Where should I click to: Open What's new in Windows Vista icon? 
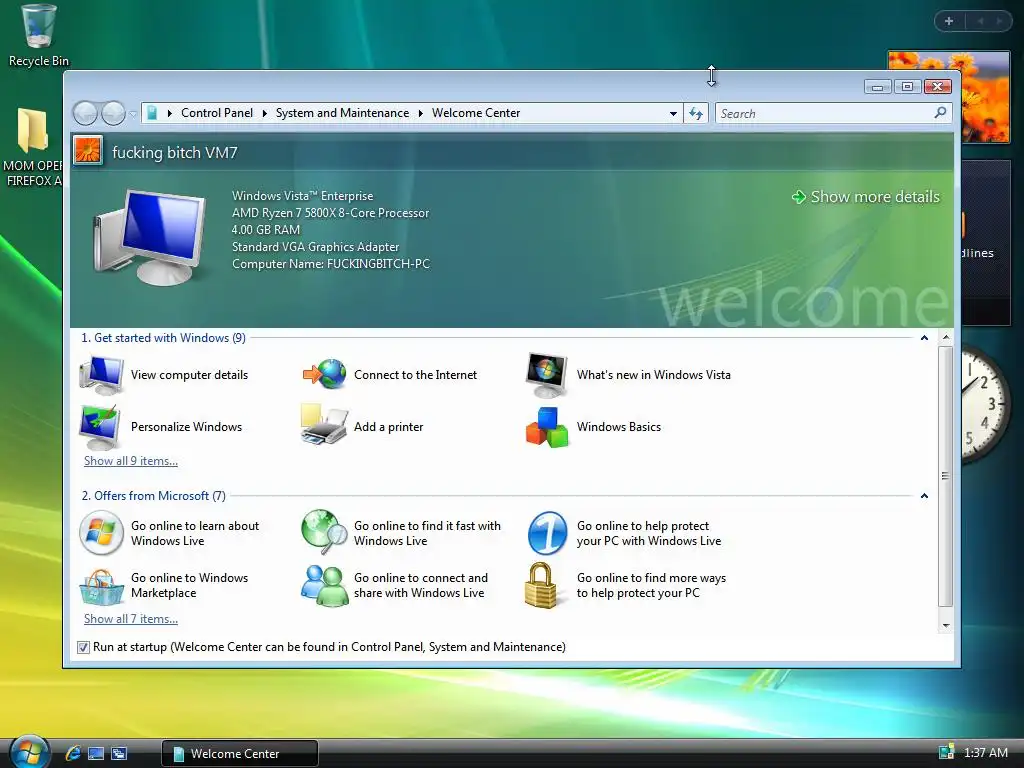[x=547, y=375]
